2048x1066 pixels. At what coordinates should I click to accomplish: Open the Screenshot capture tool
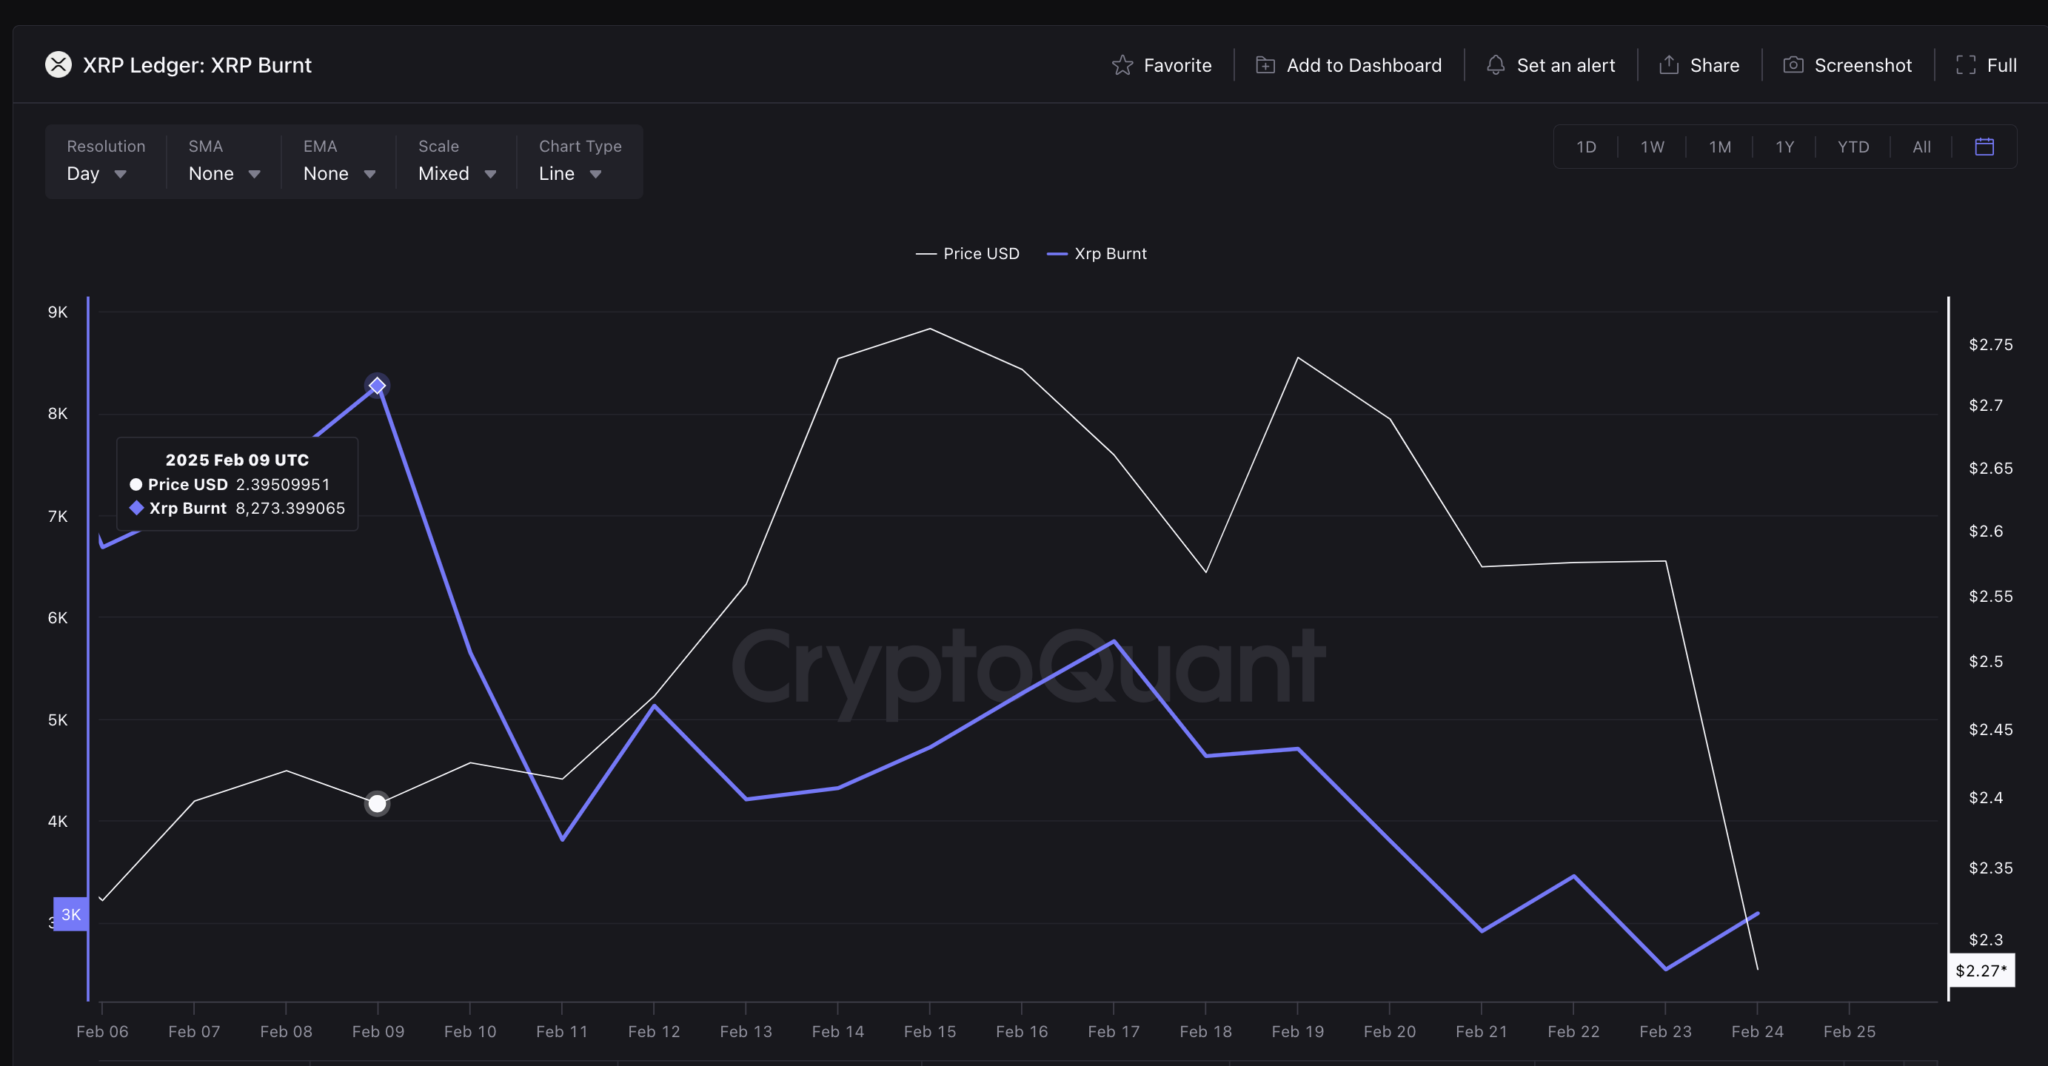tap(1849, 64)
